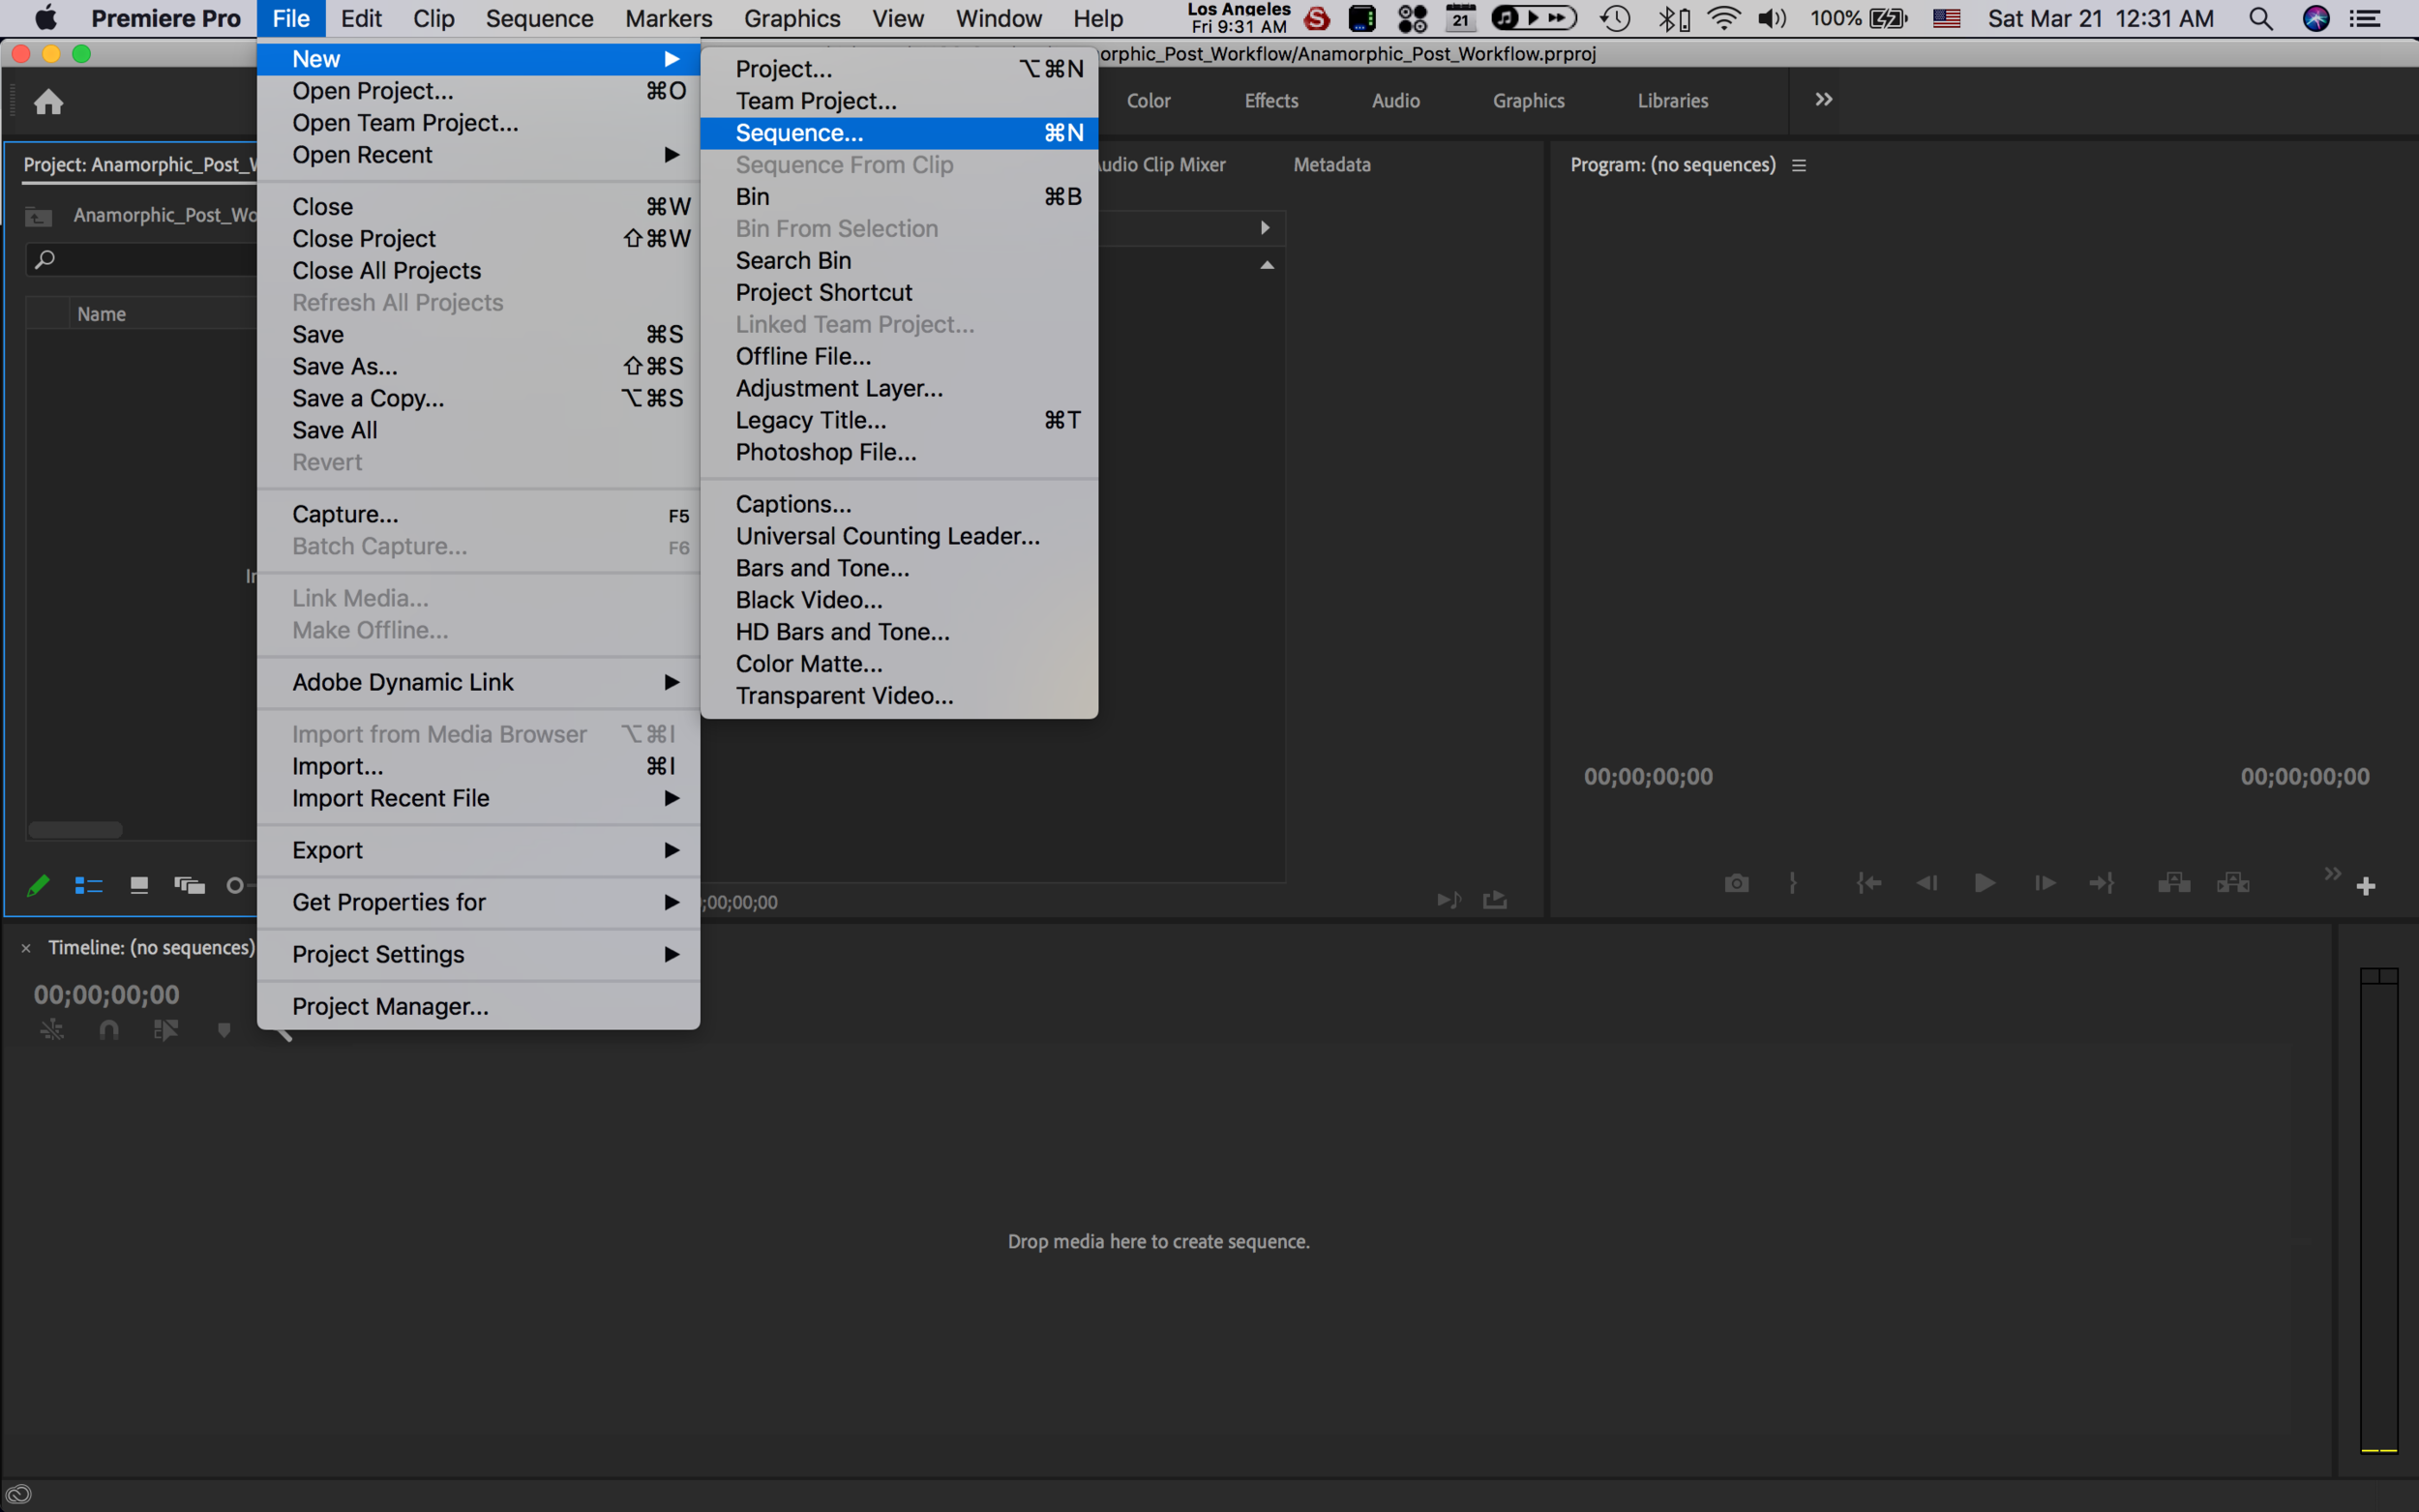Screen dimensions: 2419x1512
Task: Click the Export Frame camera icon
Action: [1736, 883]
